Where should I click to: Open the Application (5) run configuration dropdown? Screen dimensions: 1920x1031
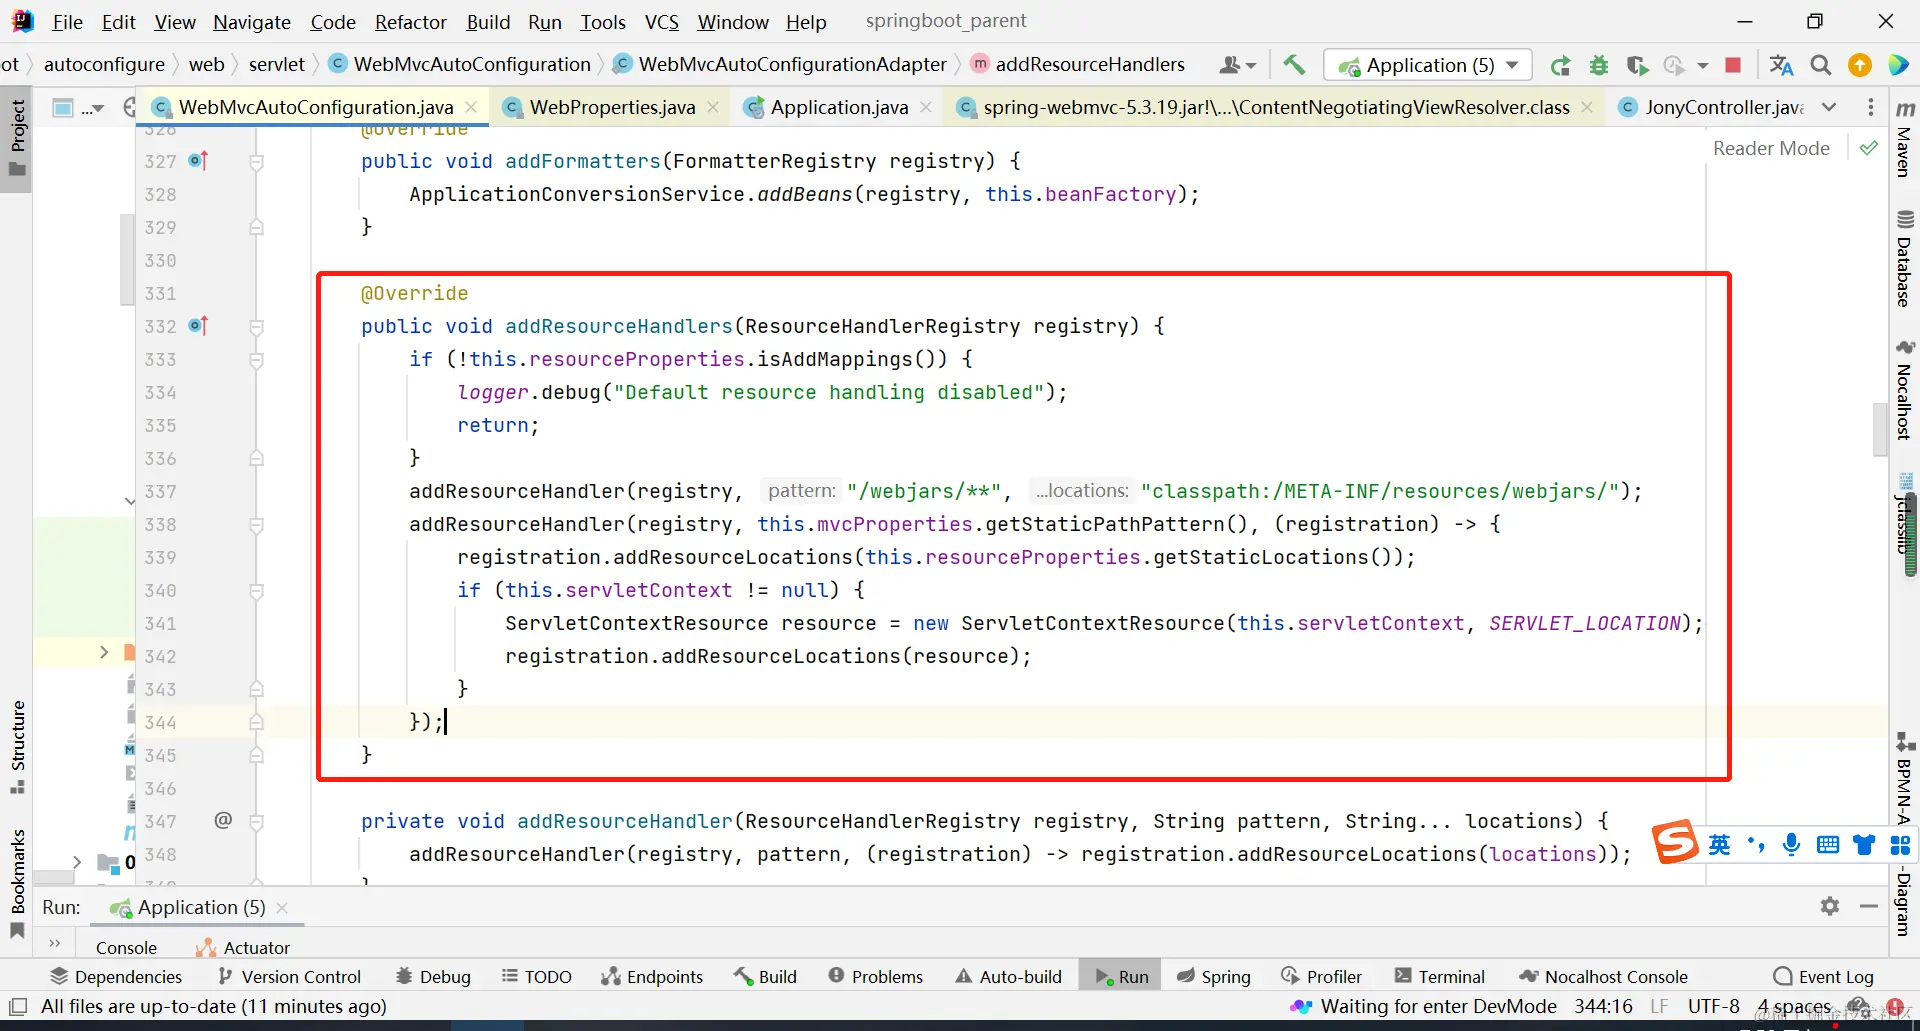click(x=1428, y=66)
